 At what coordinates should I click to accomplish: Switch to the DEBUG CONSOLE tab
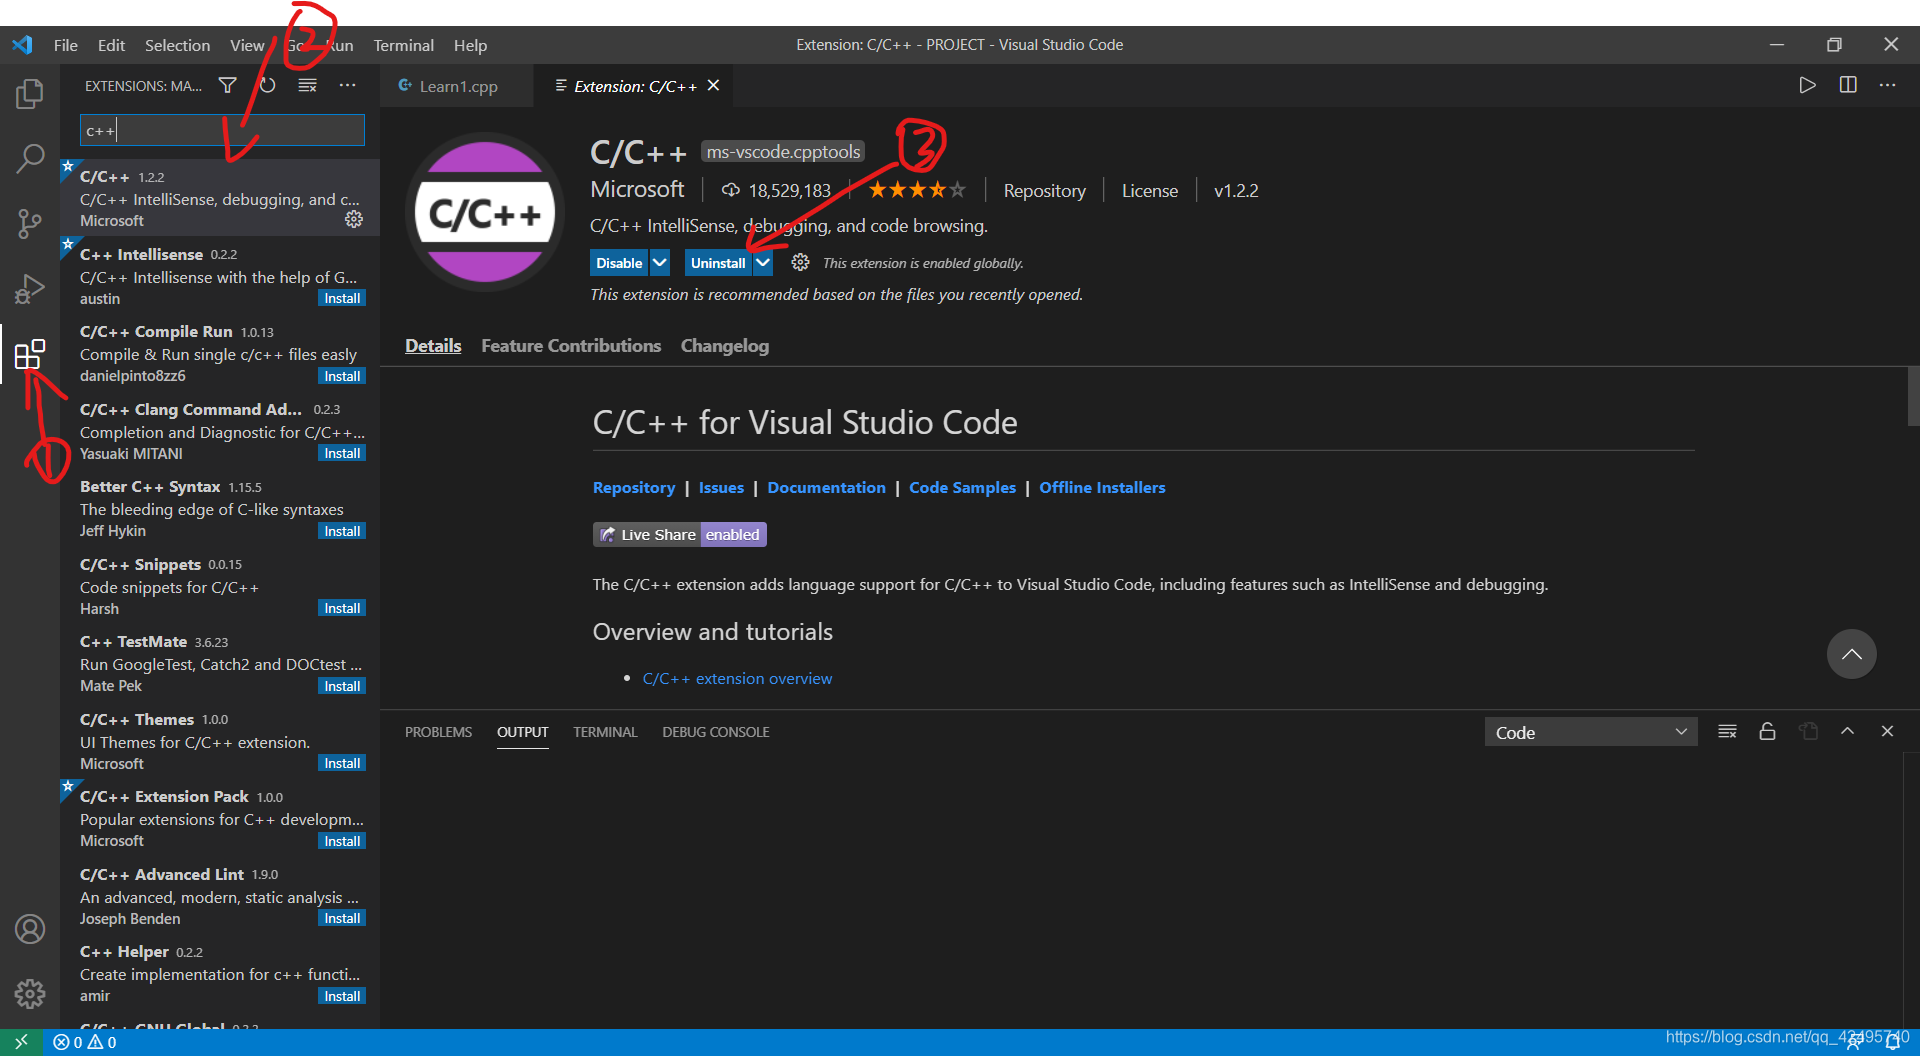[x=716, y=732]
